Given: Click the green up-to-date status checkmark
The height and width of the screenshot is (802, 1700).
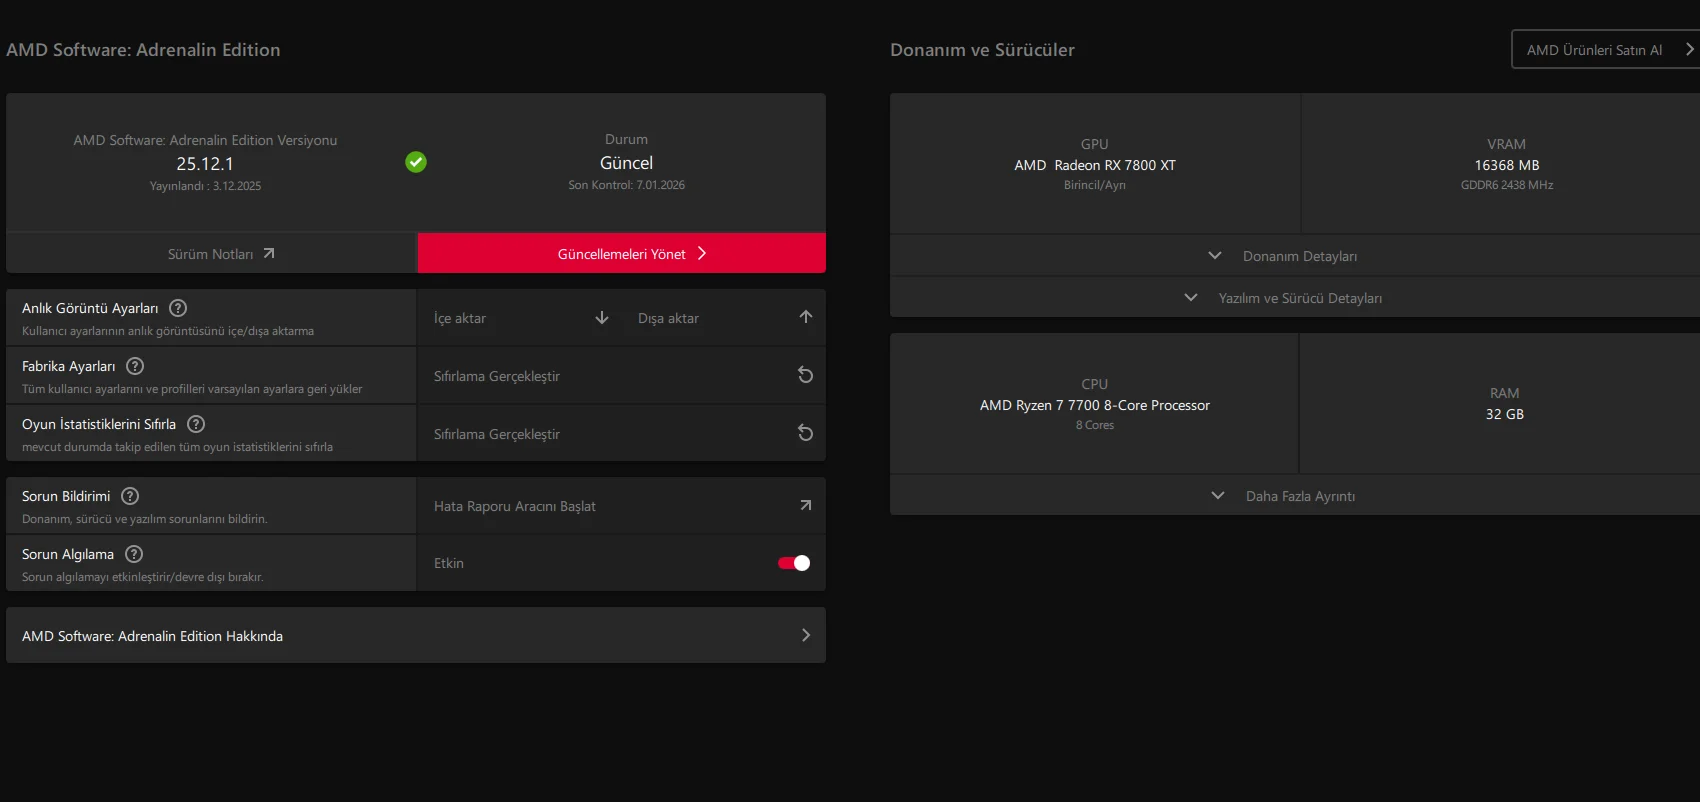Looking at the screenshot, I should (416, 162).
